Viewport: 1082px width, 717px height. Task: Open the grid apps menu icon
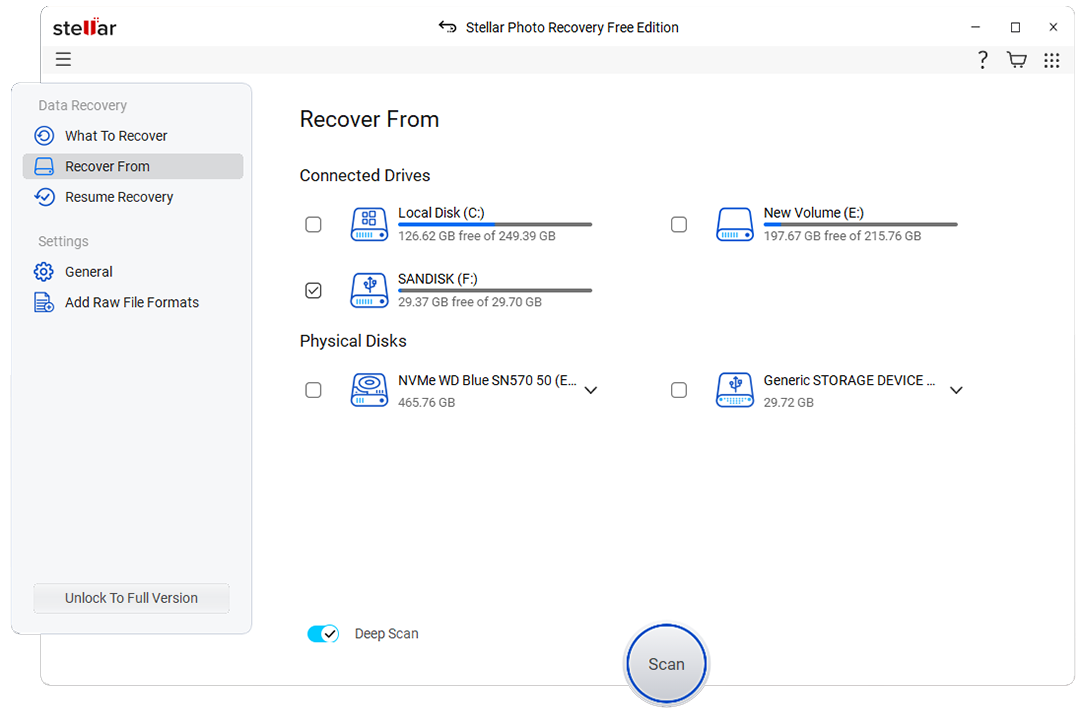[x=1051, y=60]
